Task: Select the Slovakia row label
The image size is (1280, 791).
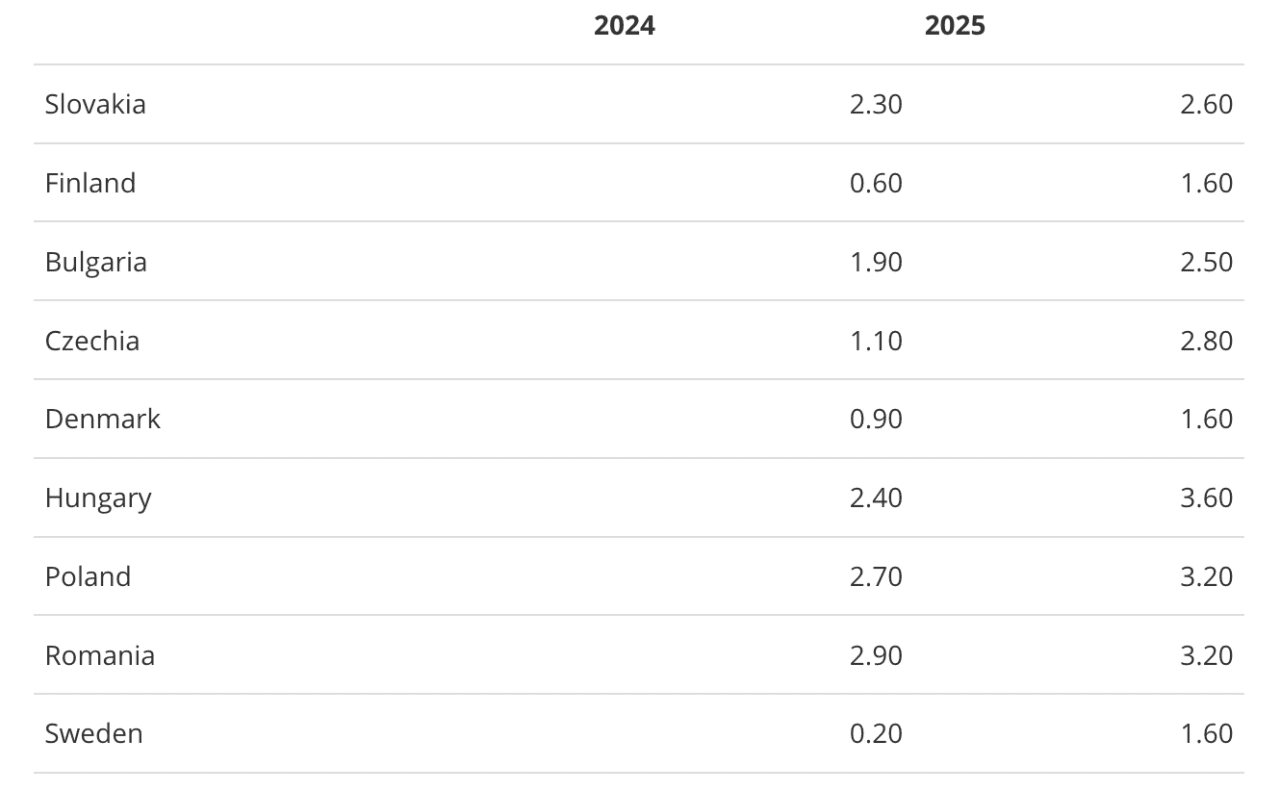Action: (x=95, y=104)
